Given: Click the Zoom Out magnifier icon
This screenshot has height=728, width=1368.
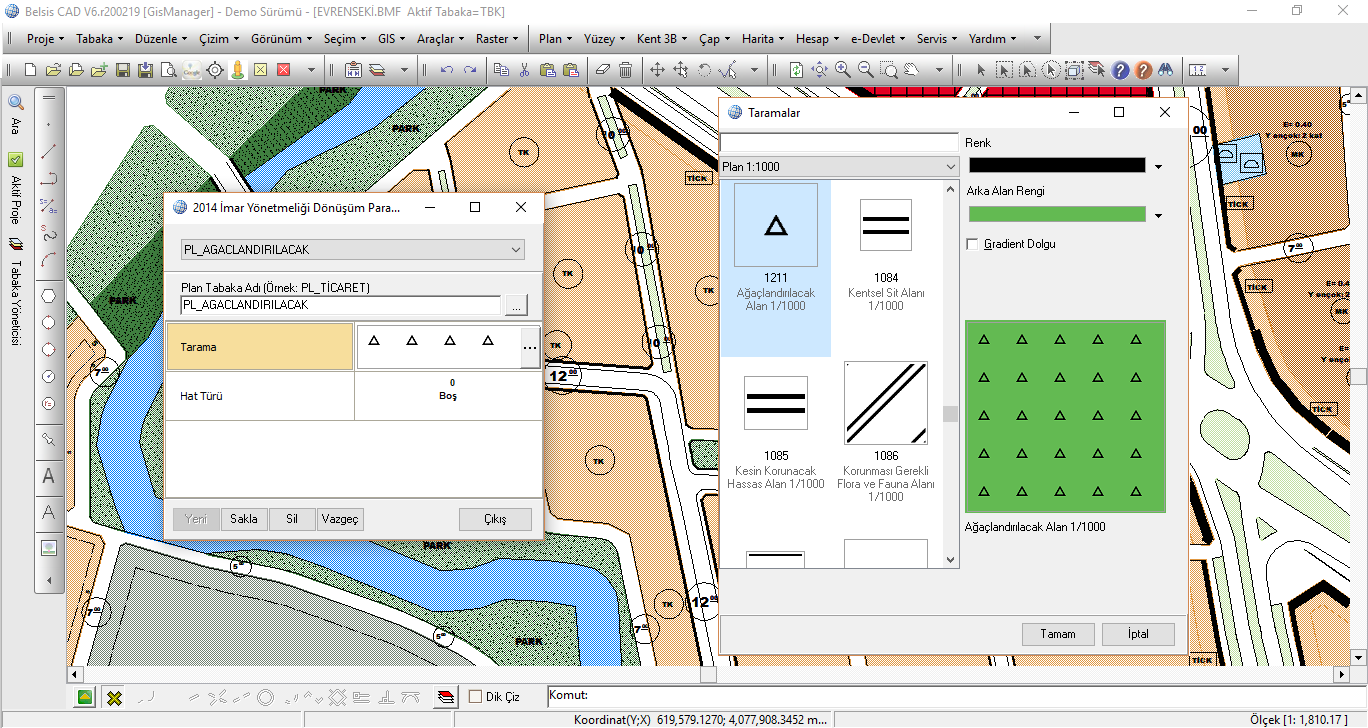Looking at the screenshot, I should [x=866, y=70].
